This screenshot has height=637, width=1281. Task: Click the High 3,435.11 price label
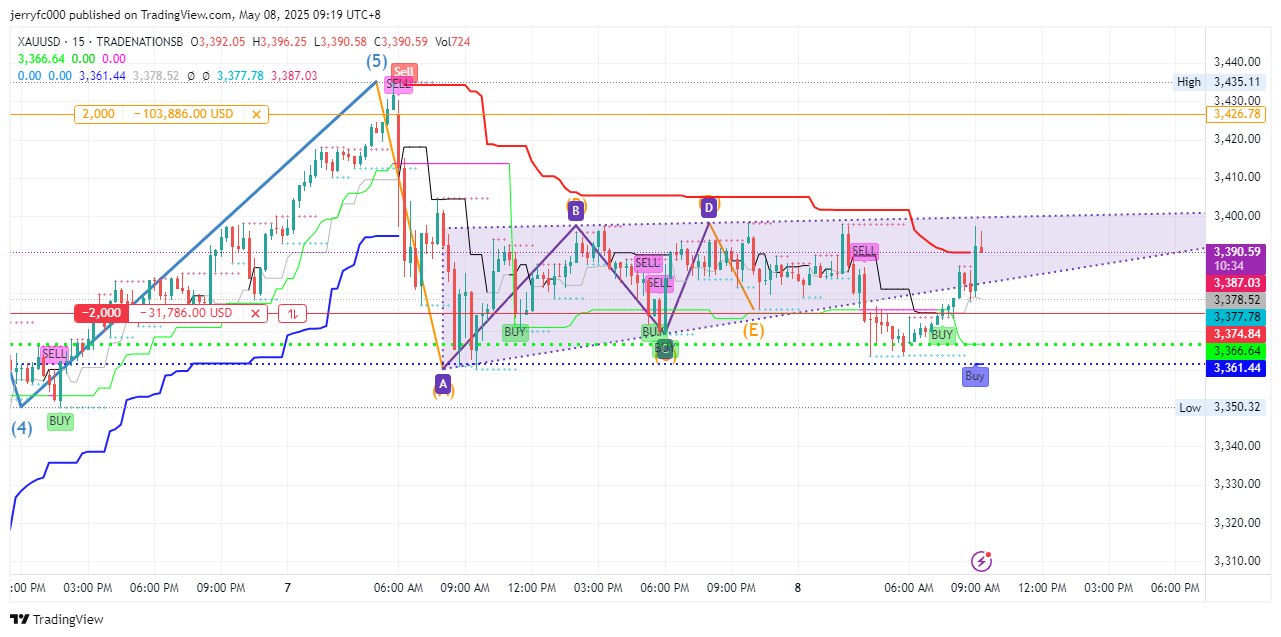[x=1218, y=82]
